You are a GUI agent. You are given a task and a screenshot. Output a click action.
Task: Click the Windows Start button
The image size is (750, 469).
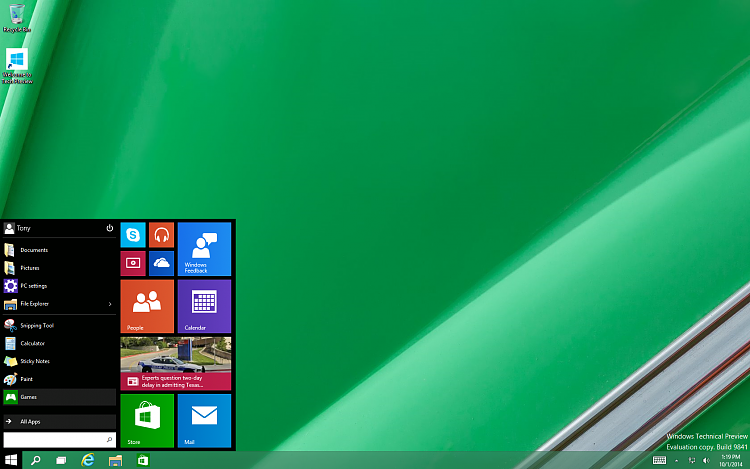pyautogui.click(x=11, y=460)
